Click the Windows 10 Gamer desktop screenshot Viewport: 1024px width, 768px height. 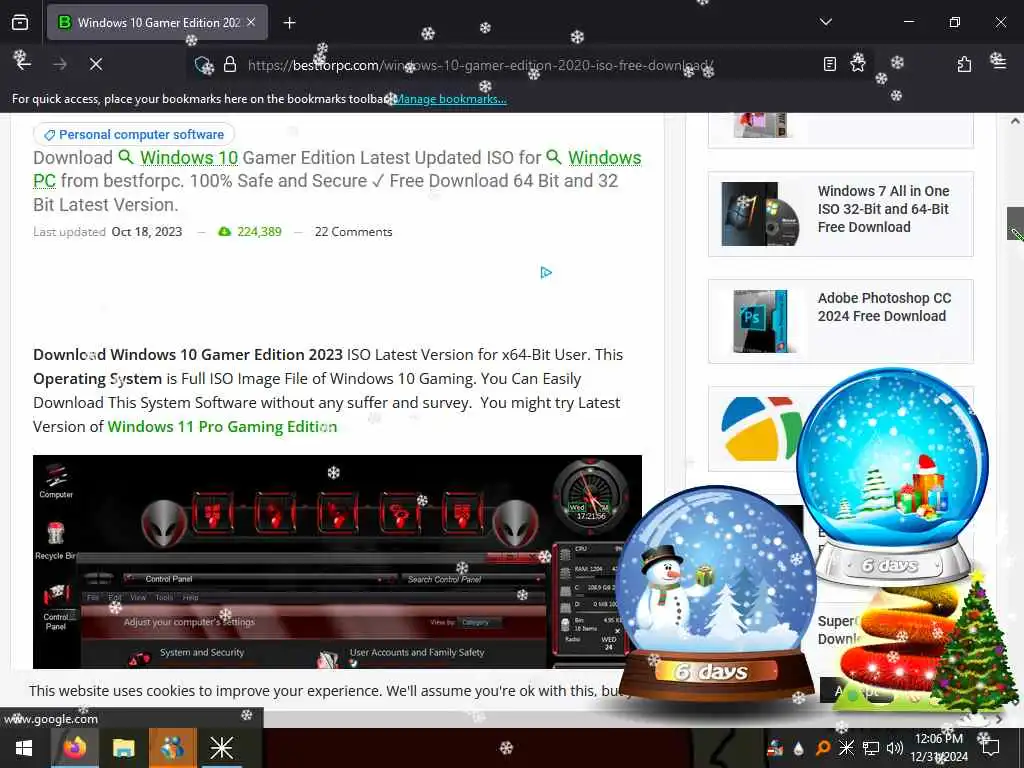click(337, 562)
